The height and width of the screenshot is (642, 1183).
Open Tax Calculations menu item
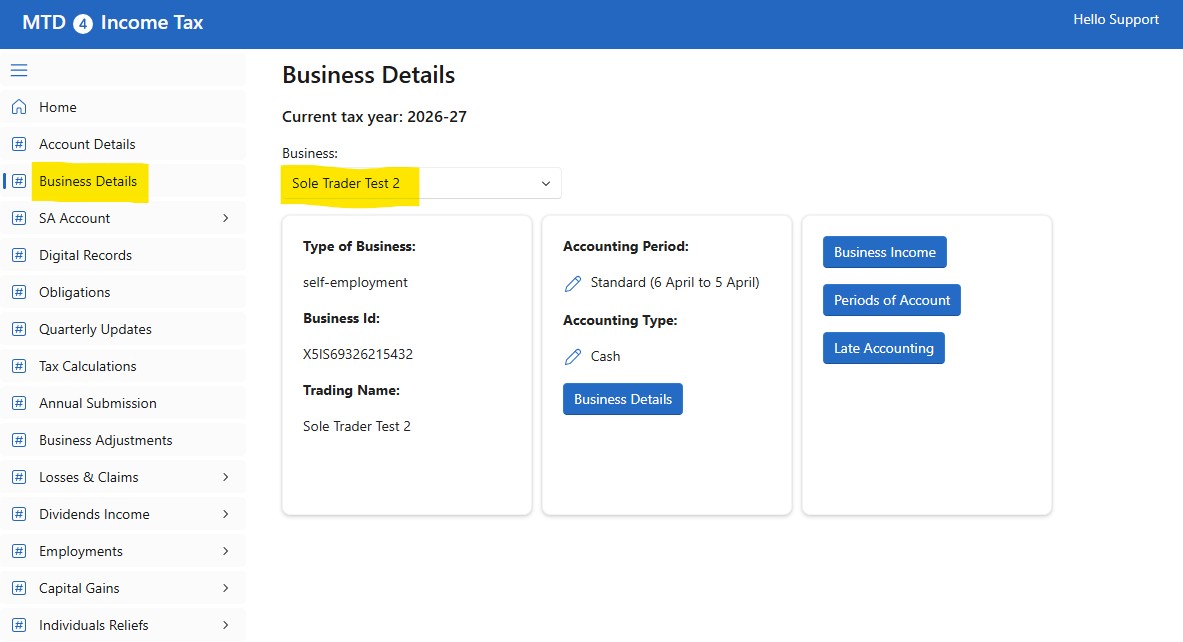point(123,366)
